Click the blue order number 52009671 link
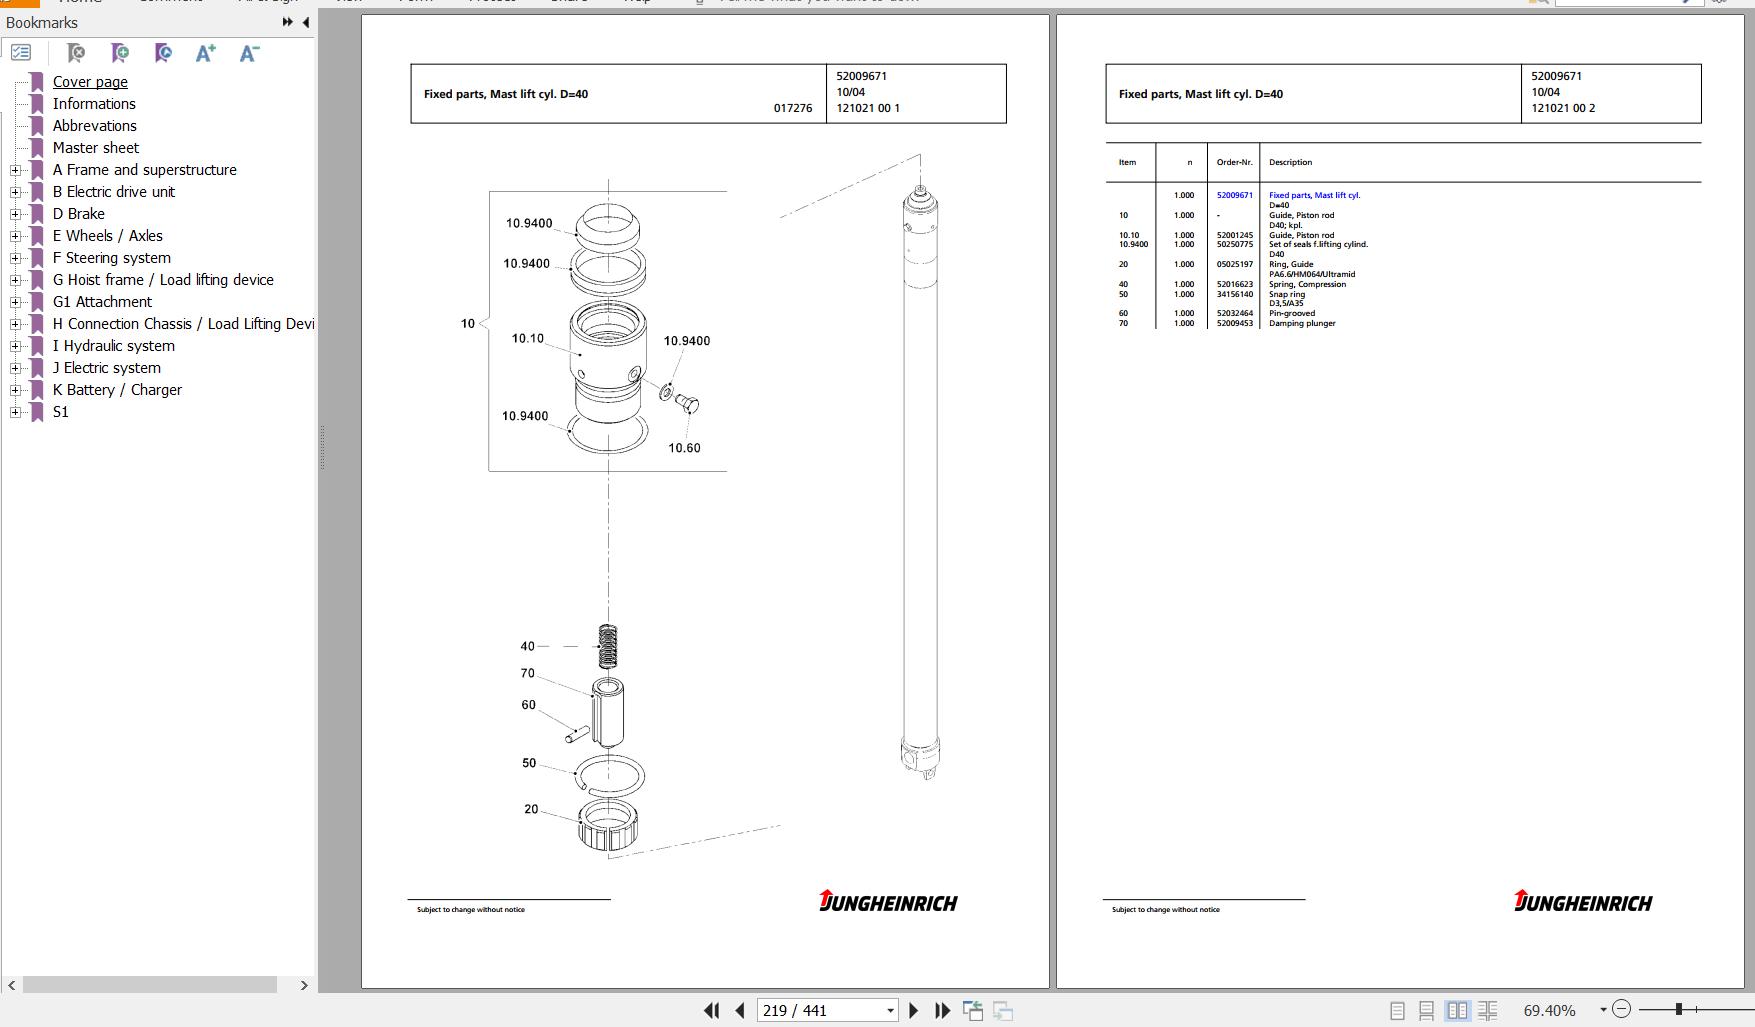This screenshot has height=1027, width=1755. pyautogui.click(x=1234, y=195)
